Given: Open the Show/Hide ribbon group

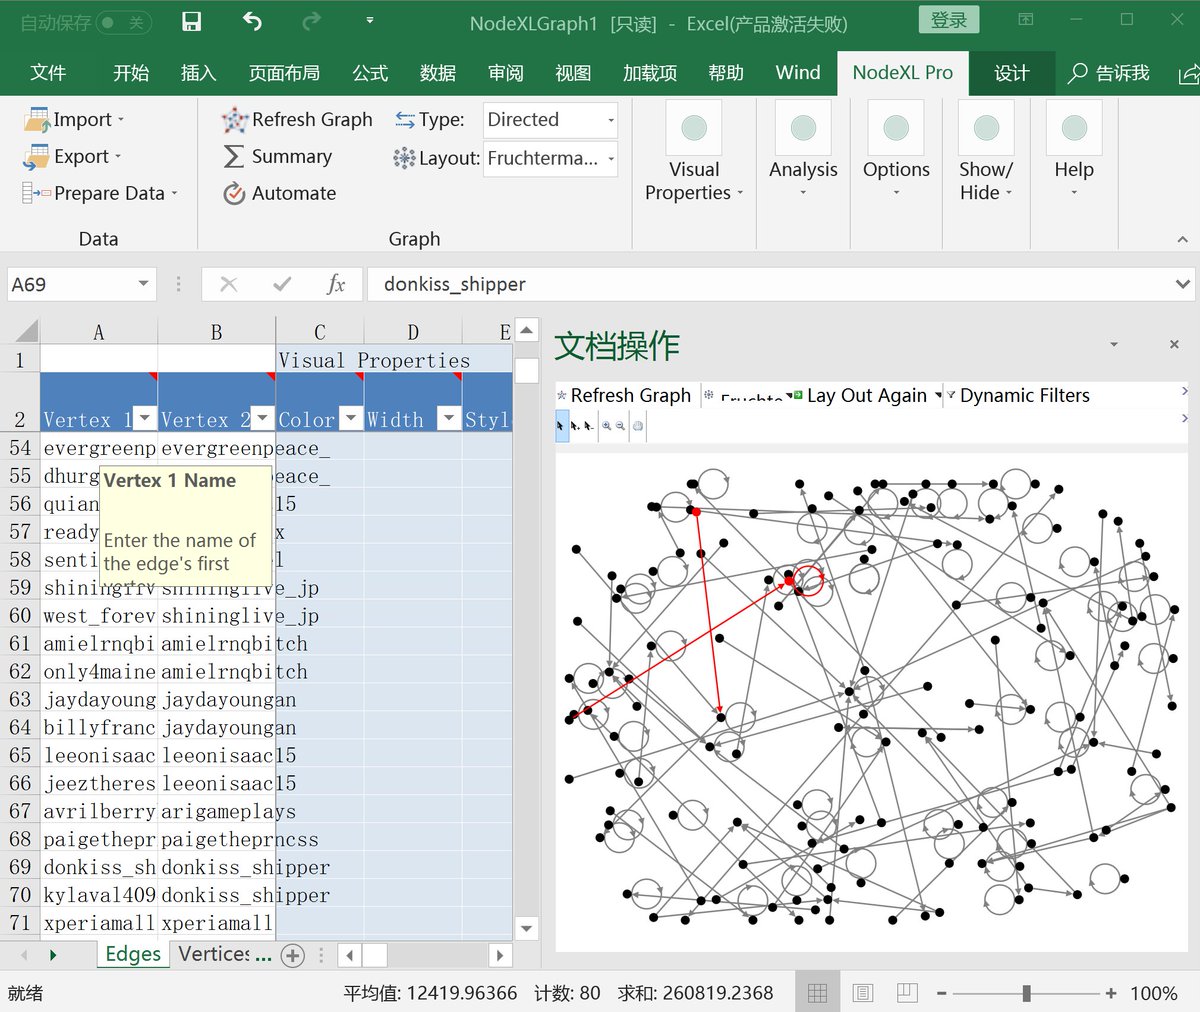Looking at the screenshot, I should 986,153.
